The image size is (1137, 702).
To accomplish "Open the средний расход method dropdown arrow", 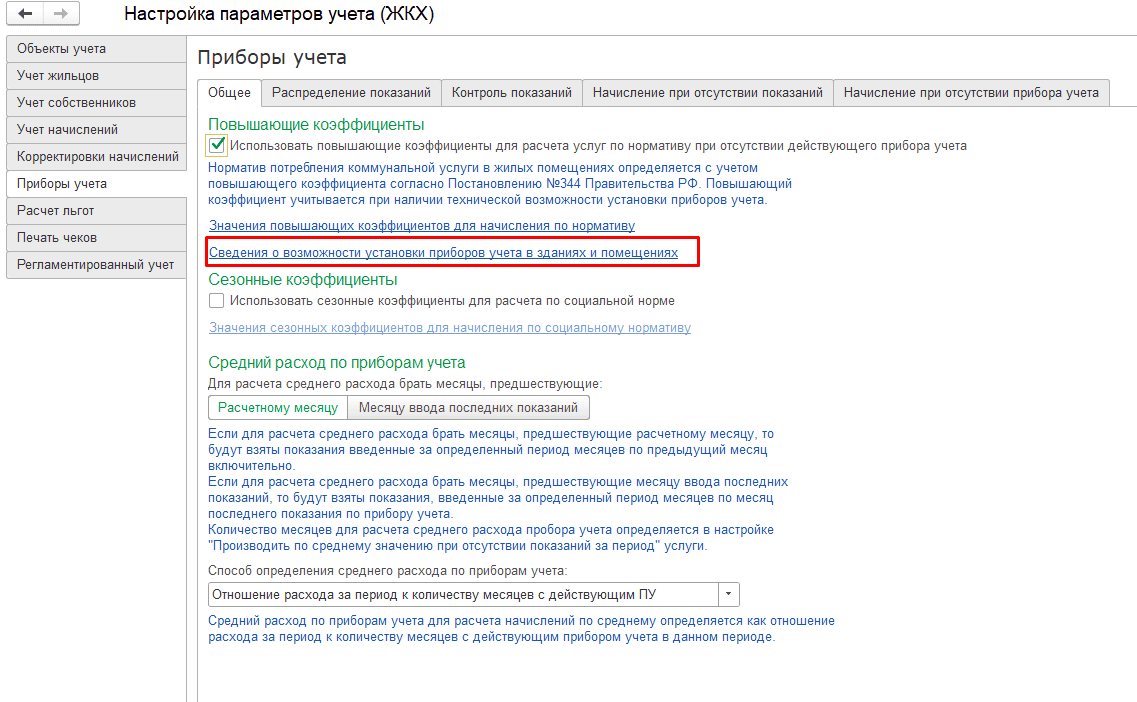I will coord(729,595).
